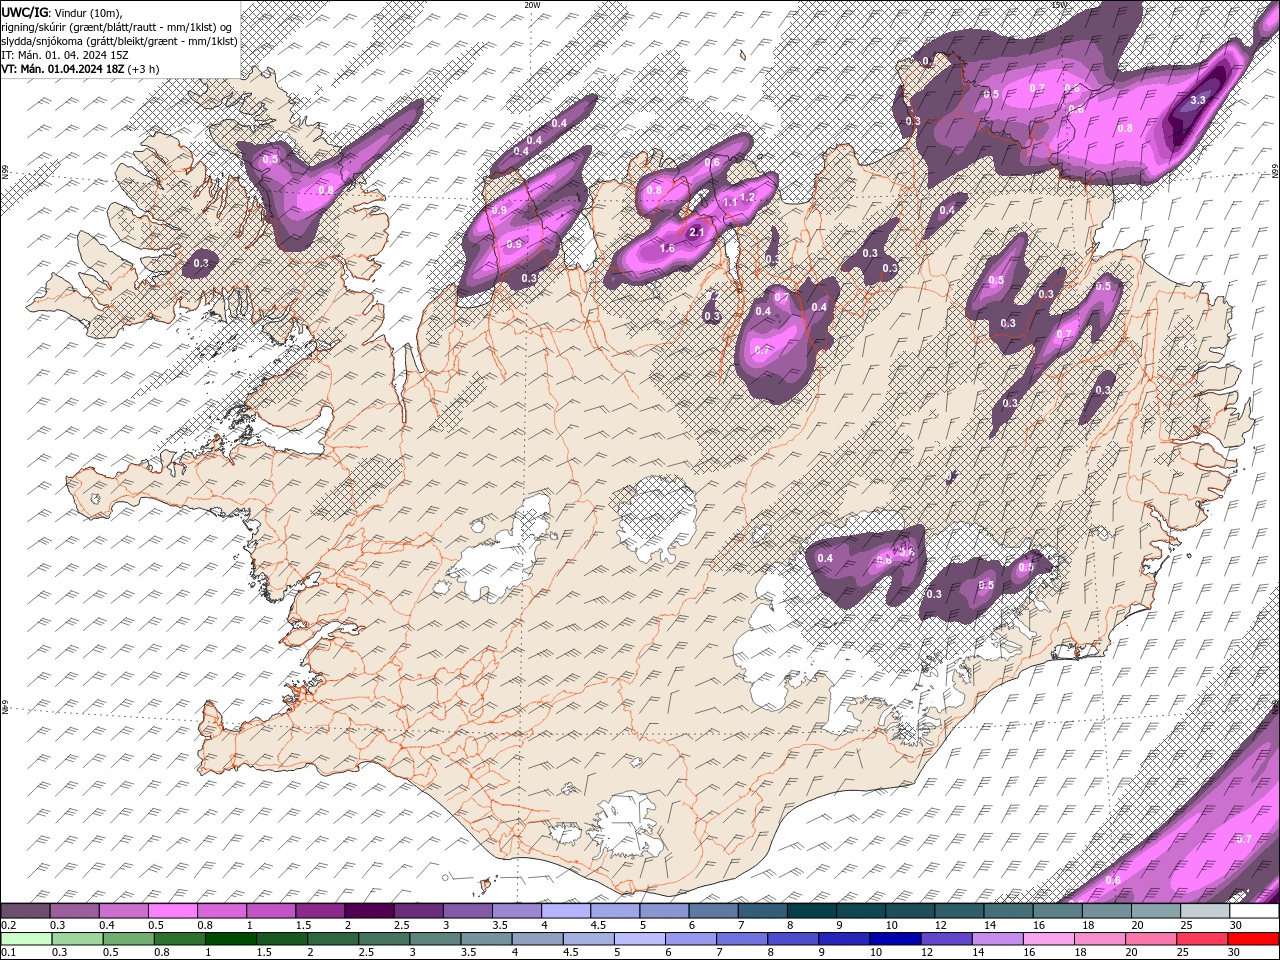The width and height of the screenshot is (1280, 960).
Task: Pick the dark blue swatch above rain-scale label 10
Action: click(893, 938)
